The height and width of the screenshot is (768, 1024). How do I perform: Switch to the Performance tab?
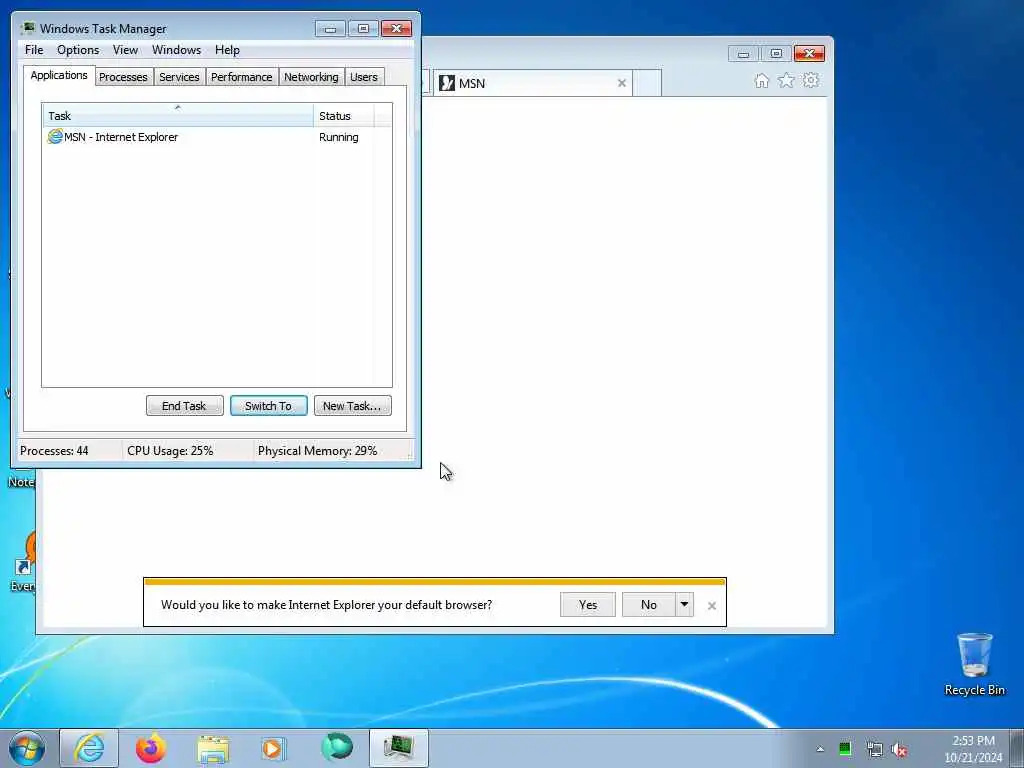[242, 77]
